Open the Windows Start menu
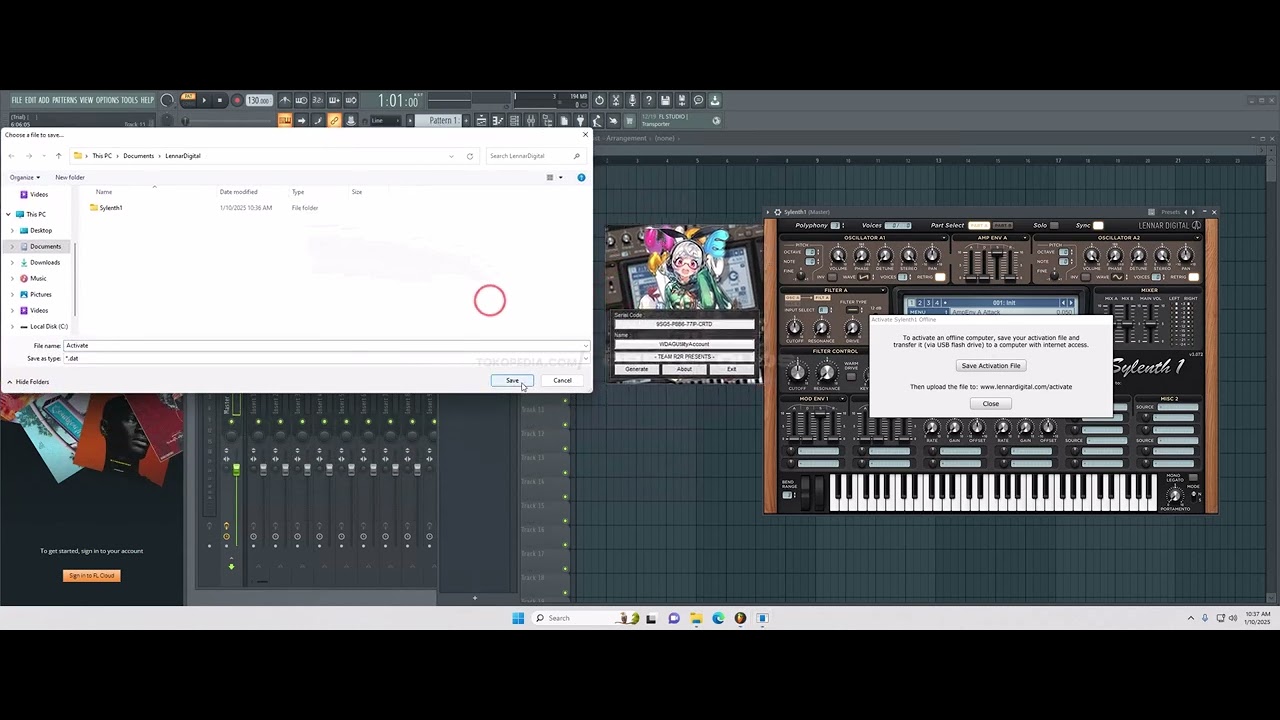Screen dimensions: 1280x720 tap(518, 618)
